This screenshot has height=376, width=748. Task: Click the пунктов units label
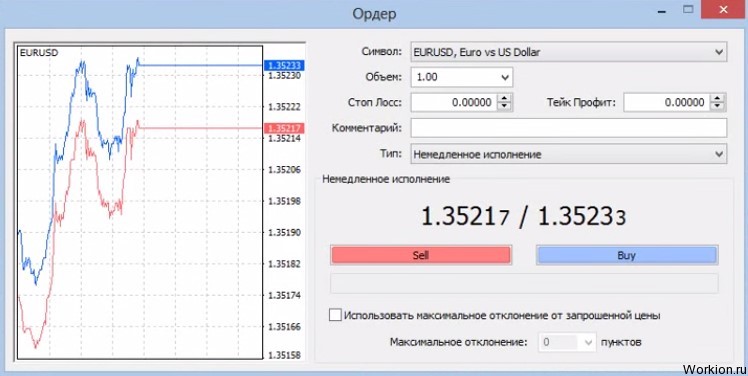coord(621,342)
